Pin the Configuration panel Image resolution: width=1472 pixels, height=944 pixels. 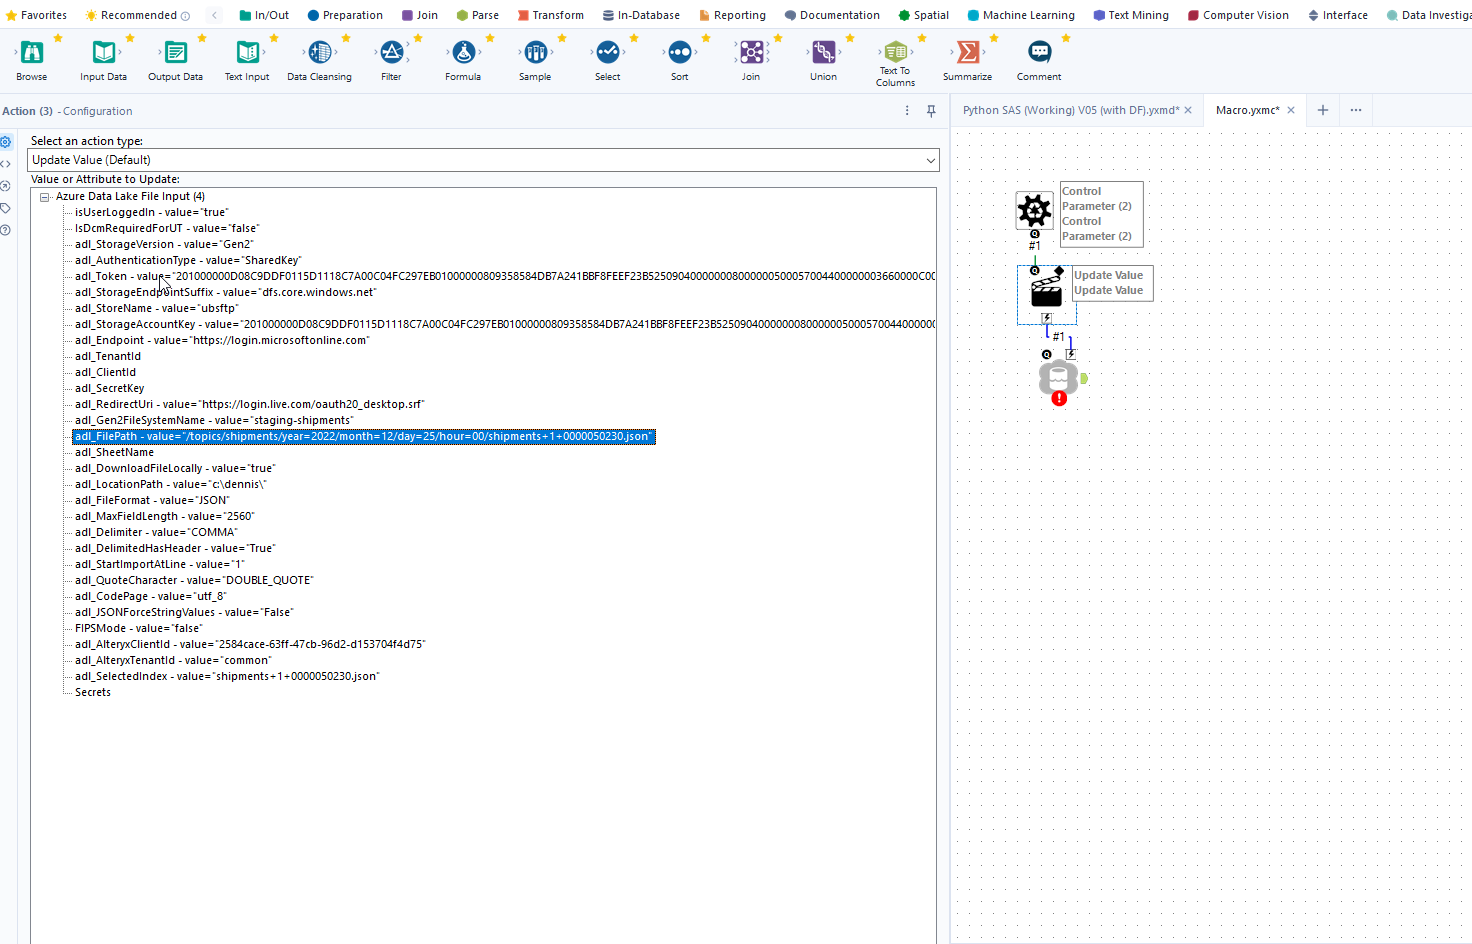(931, 111)
